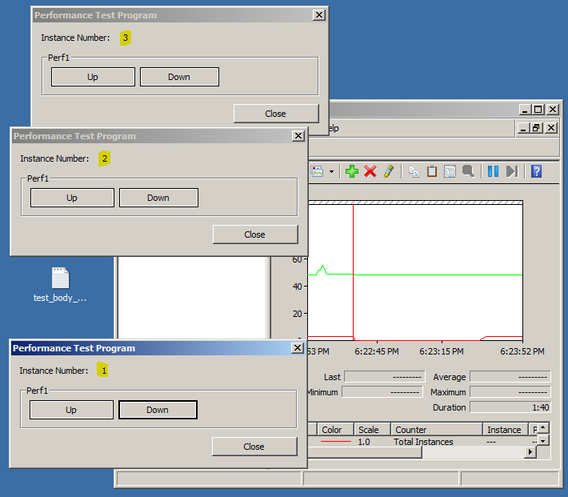Restore the inner monitor child window
The height and width of the screenshot is (497, 568).
click(536, 128)
